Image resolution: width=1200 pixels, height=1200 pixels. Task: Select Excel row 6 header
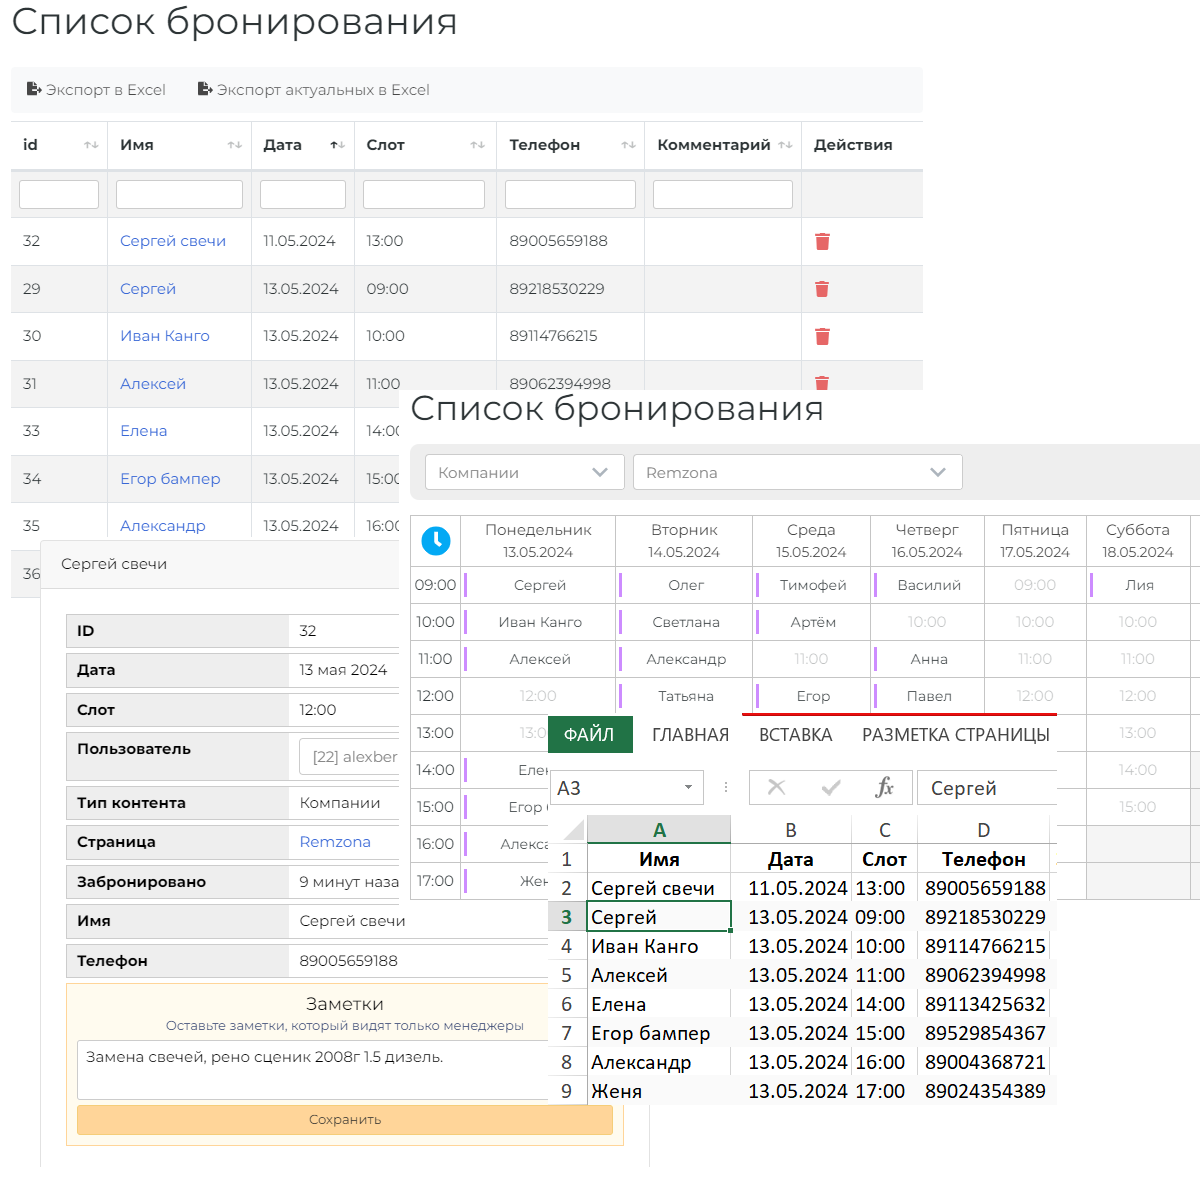click(x=567, y=1004)
